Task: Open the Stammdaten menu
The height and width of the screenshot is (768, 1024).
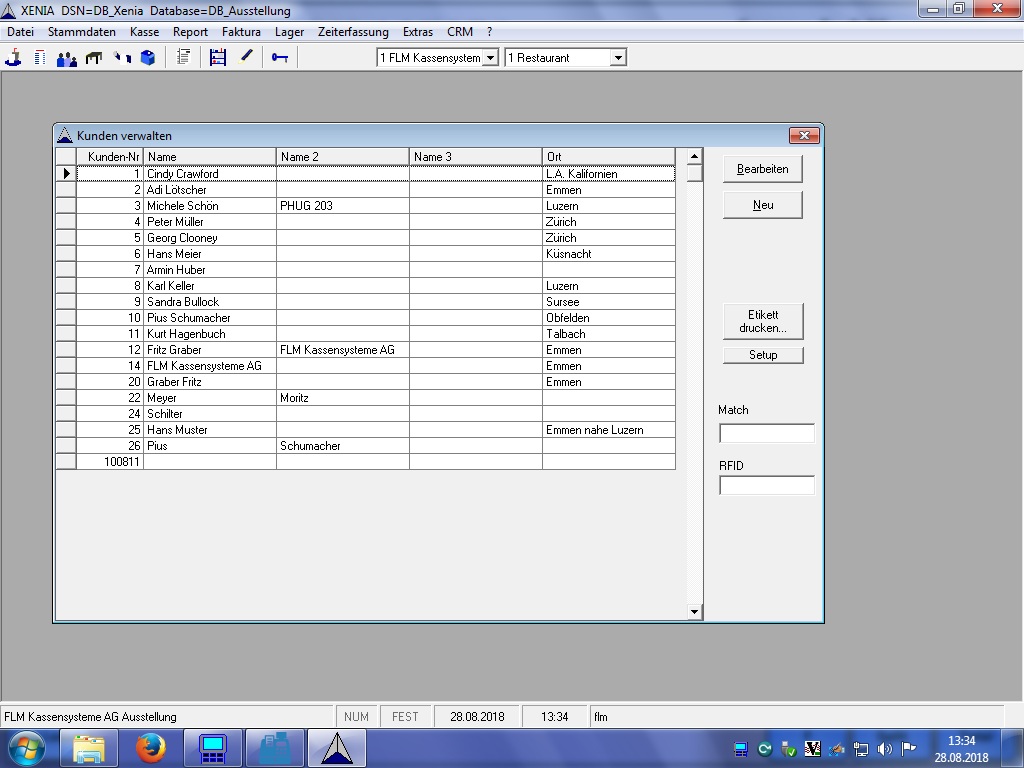Action: [82, 32]
